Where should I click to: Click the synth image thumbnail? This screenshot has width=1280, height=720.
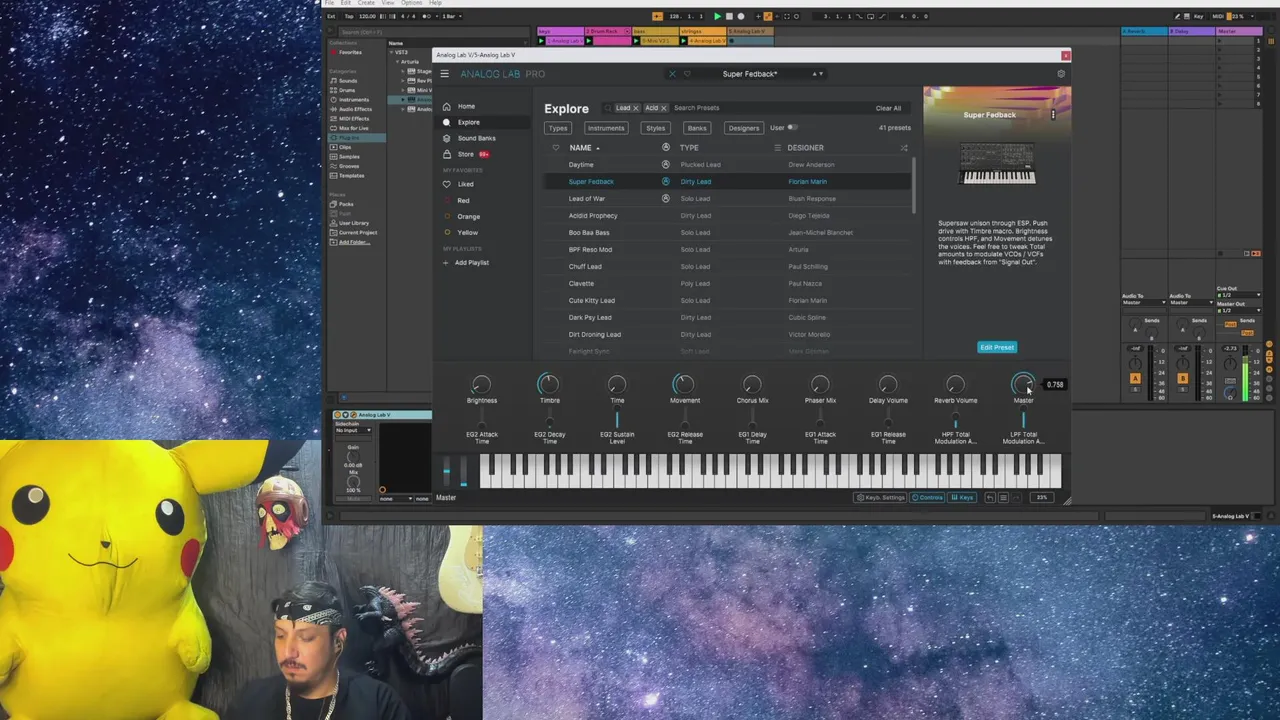997,164
